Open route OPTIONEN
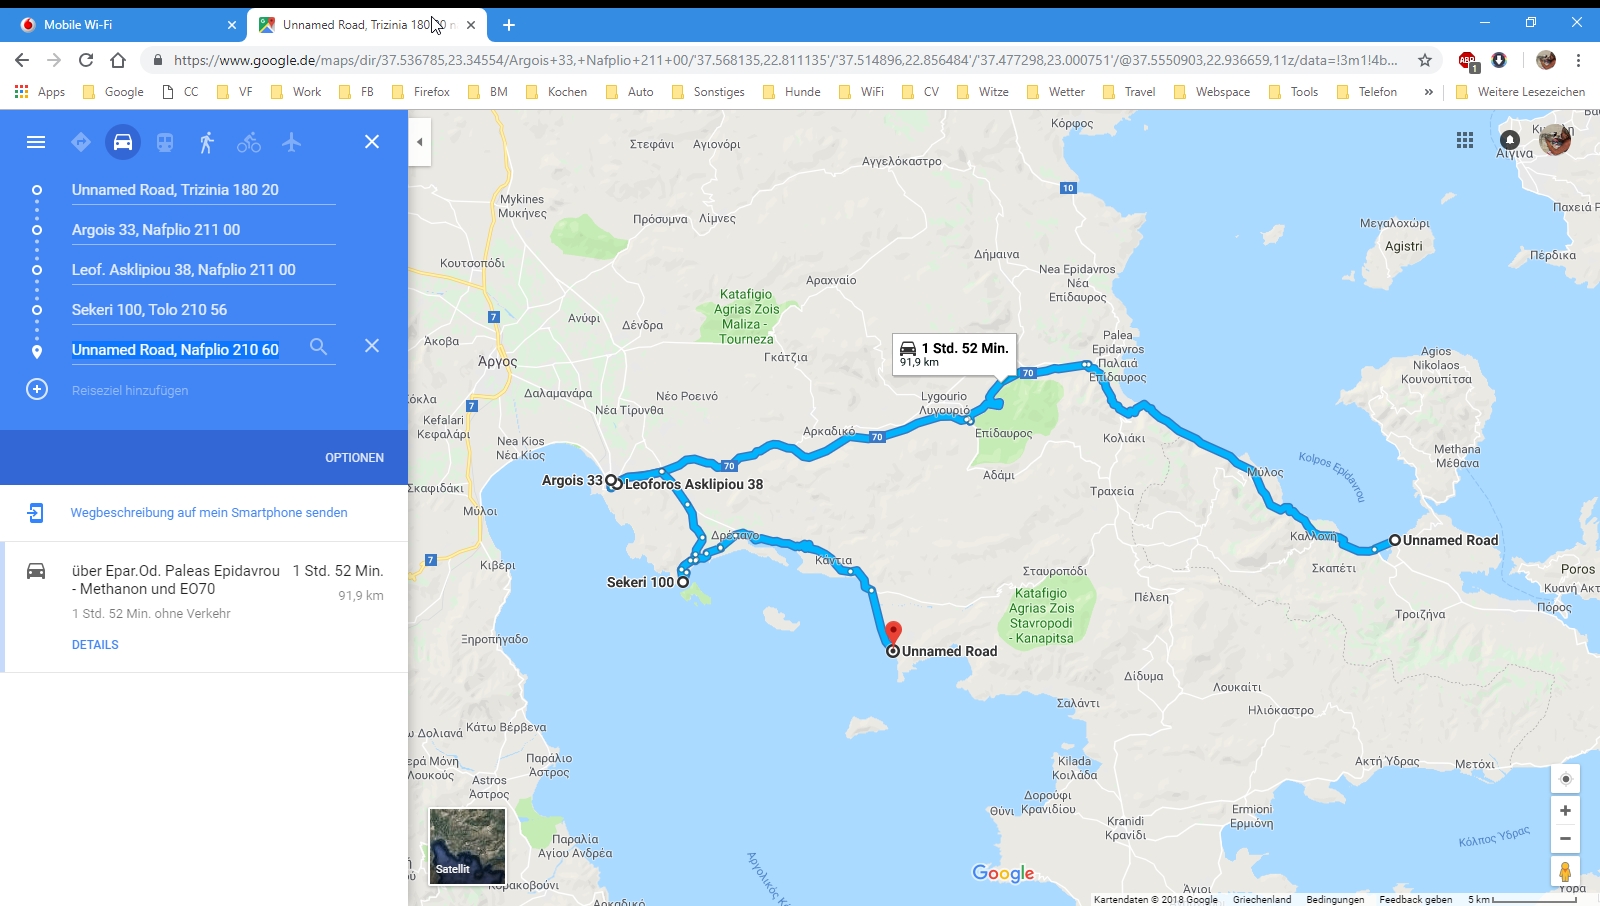The height and width of the screenshot is (906, 1600). click(354, 457)
